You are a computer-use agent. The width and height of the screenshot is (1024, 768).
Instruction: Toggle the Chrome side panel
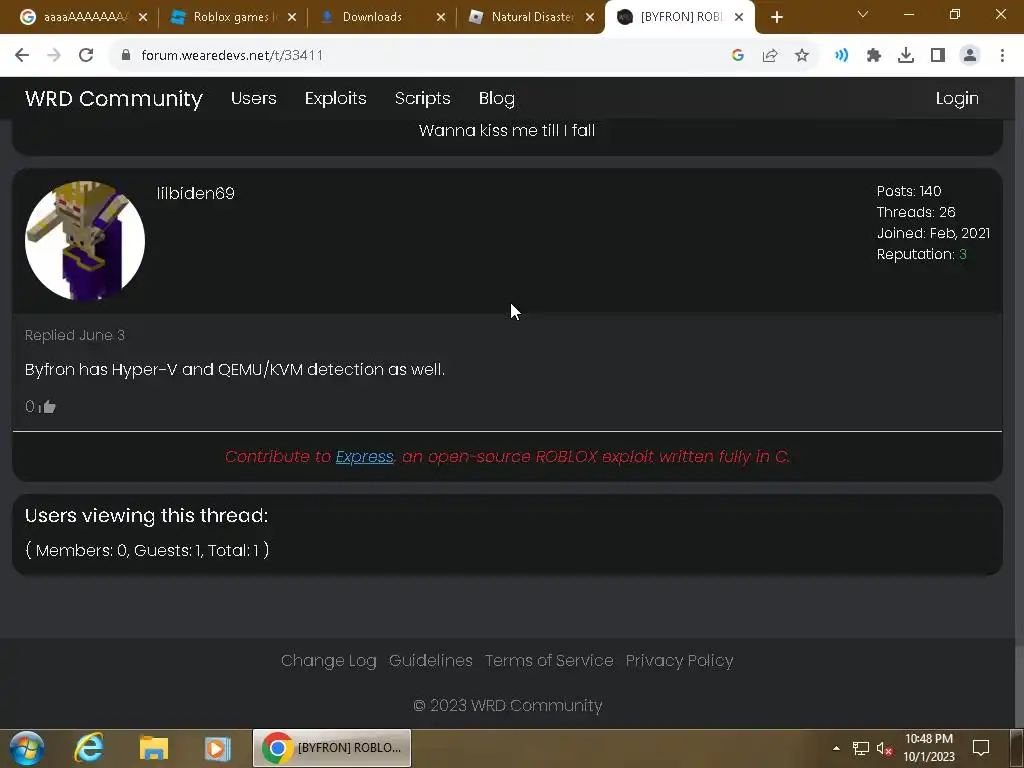pyautogui.click(x=938, y=56)
